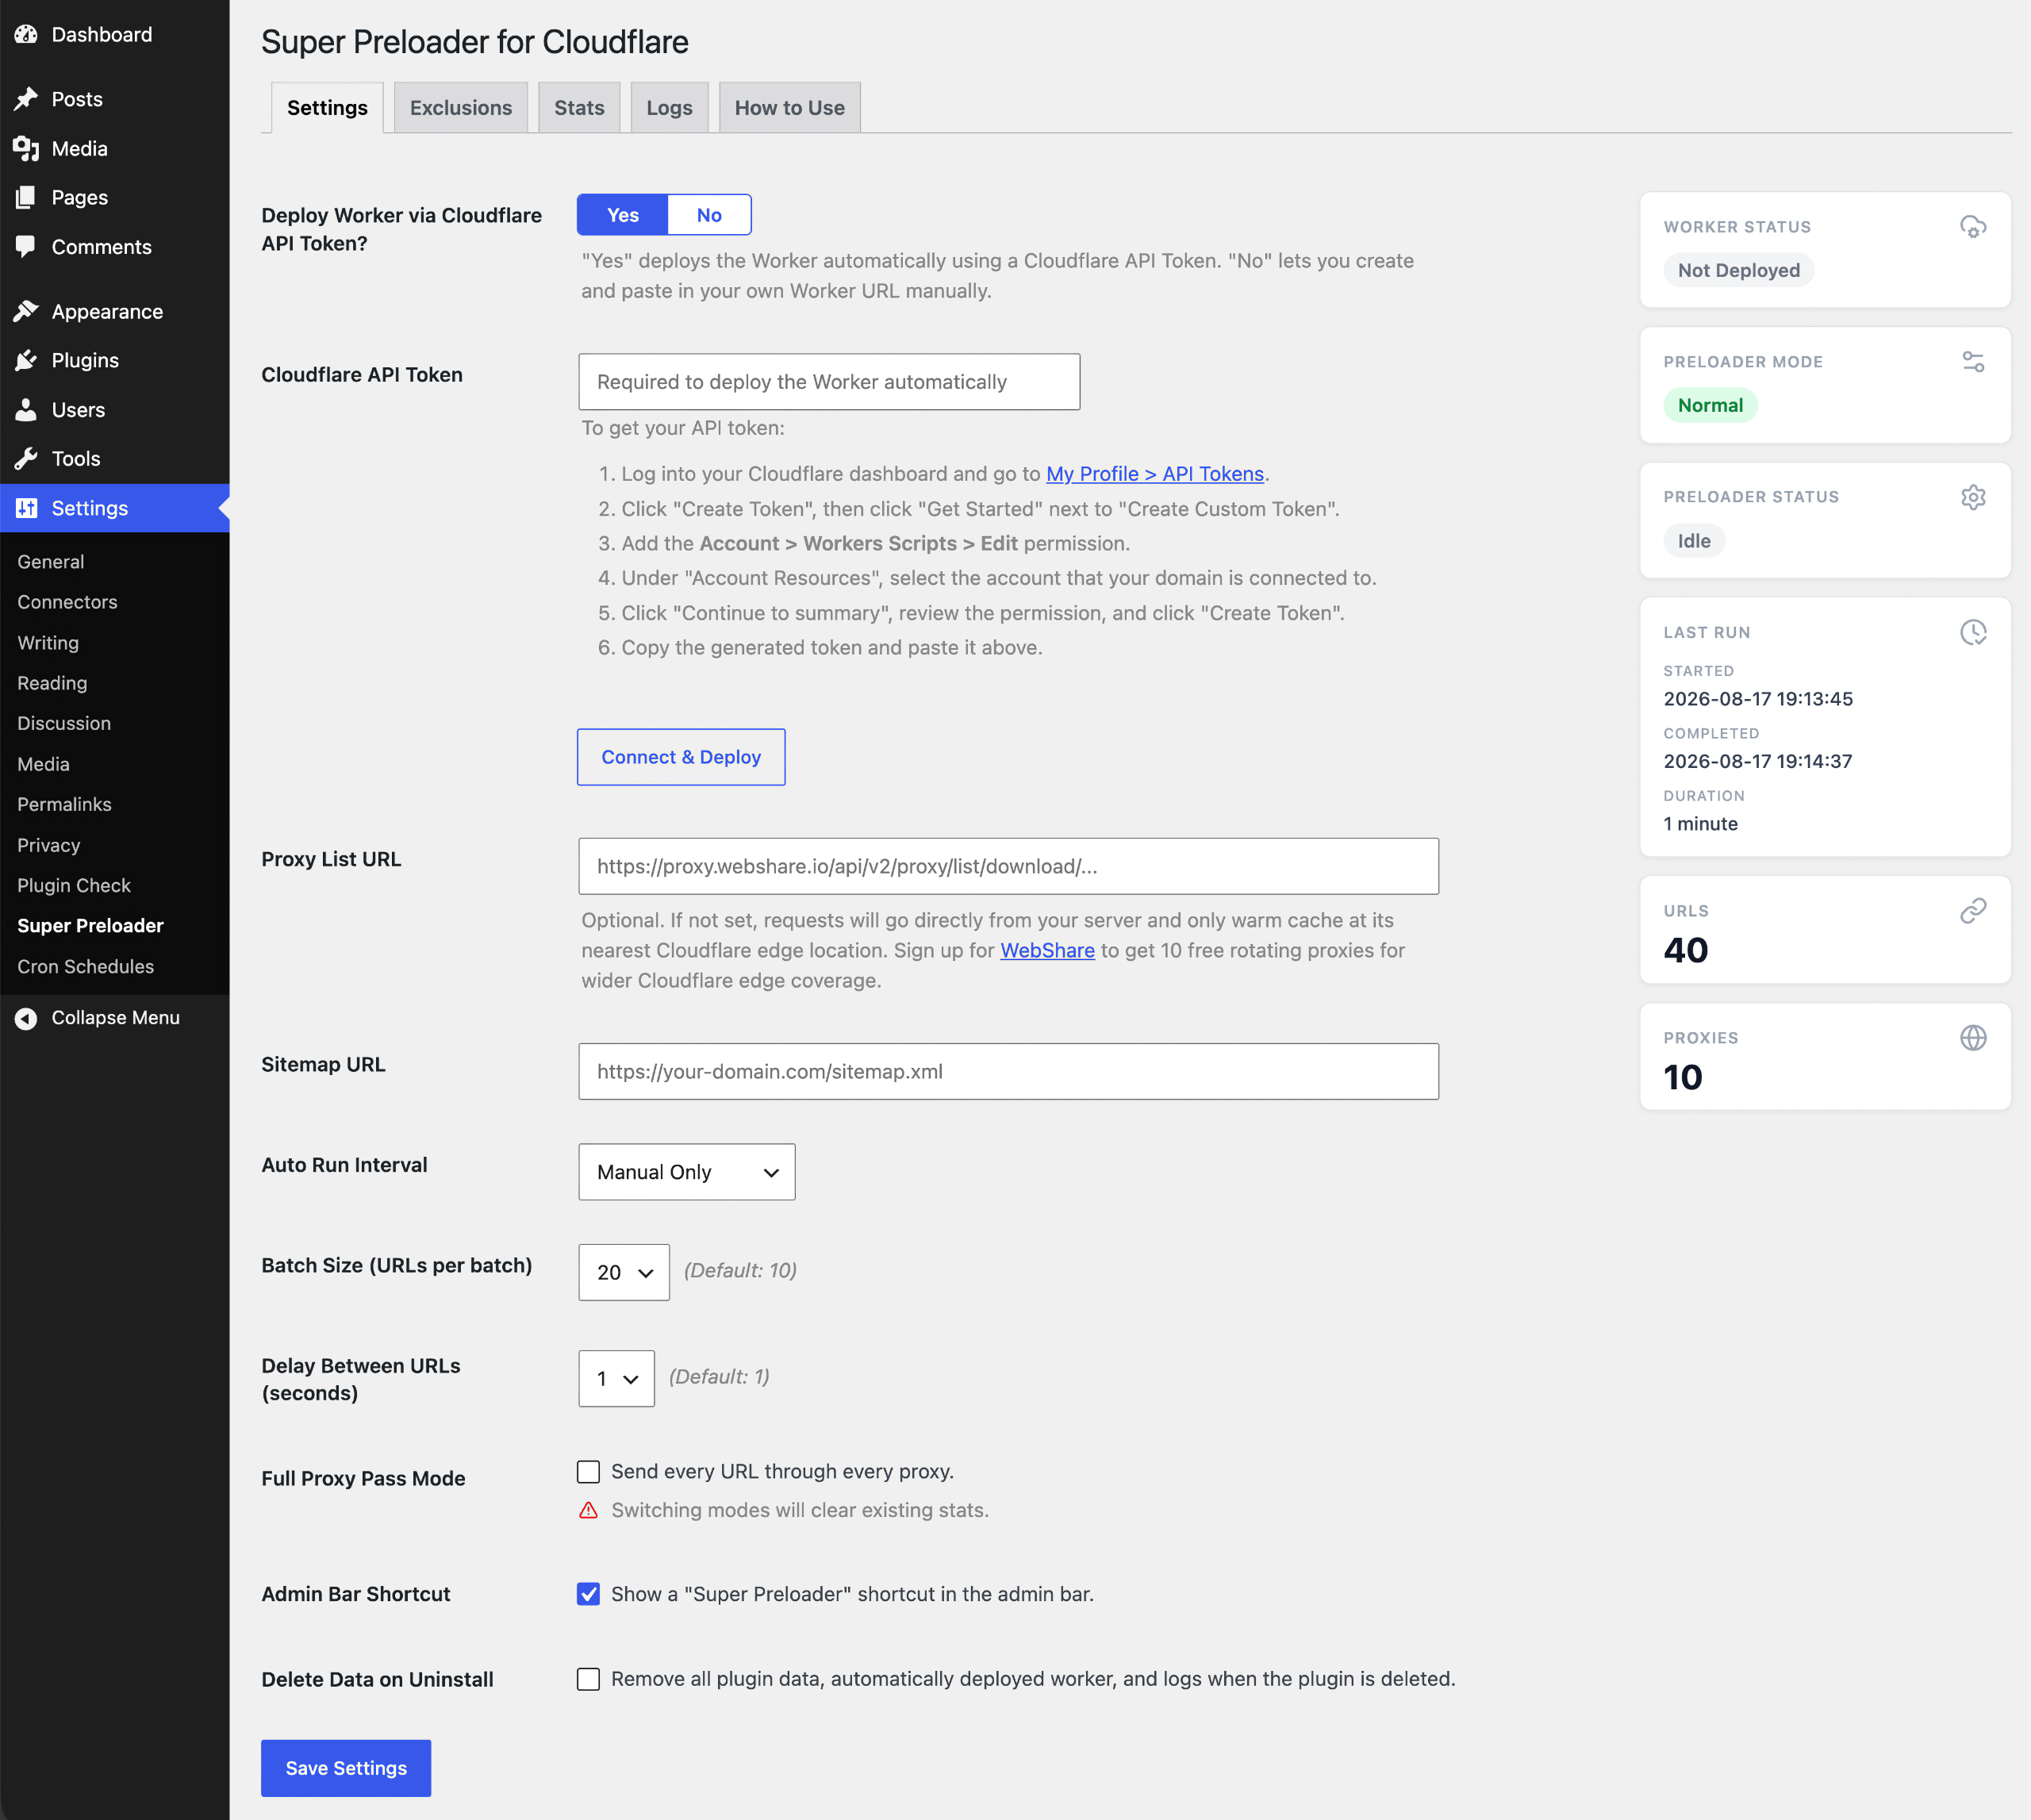Screen dimensions: 2031x1820
Task: Click the Save Settings button
Action: coord(346,1768)
